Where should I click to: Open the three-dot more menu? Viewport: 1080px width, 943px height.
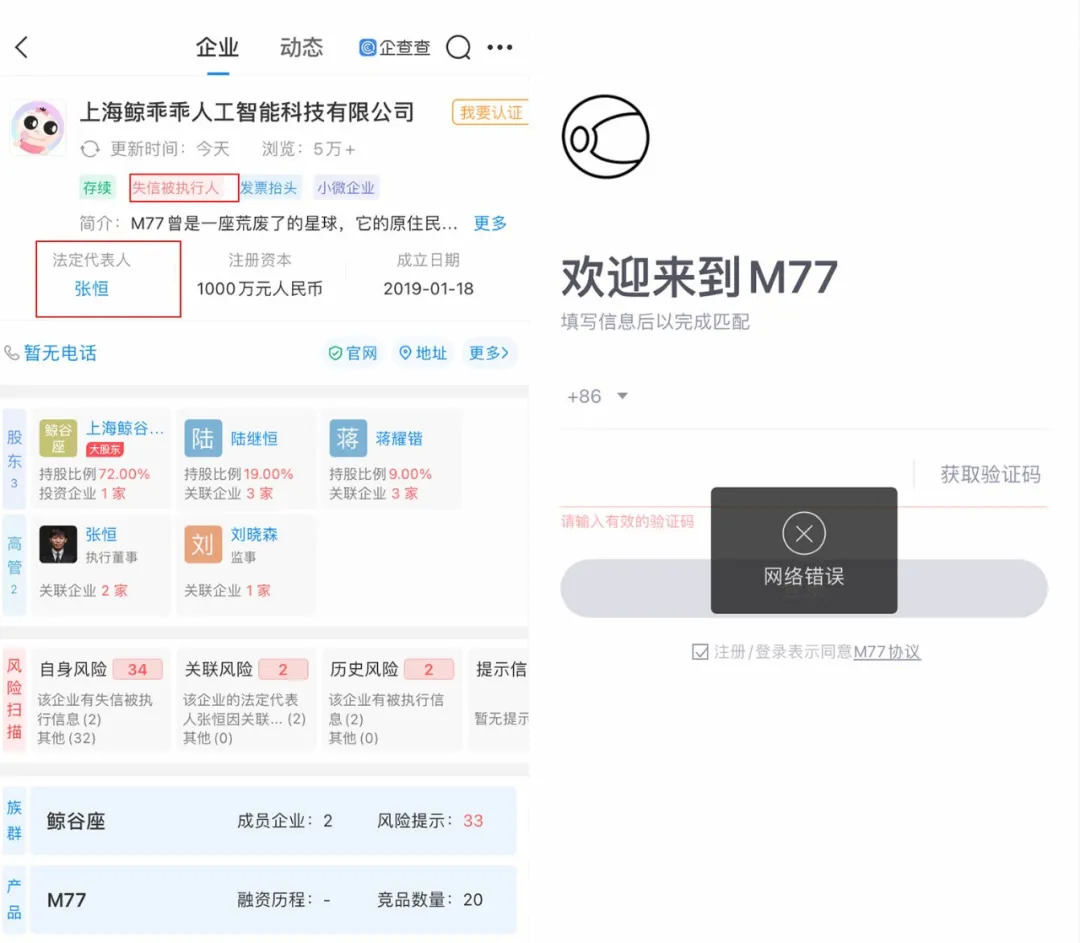499,48
